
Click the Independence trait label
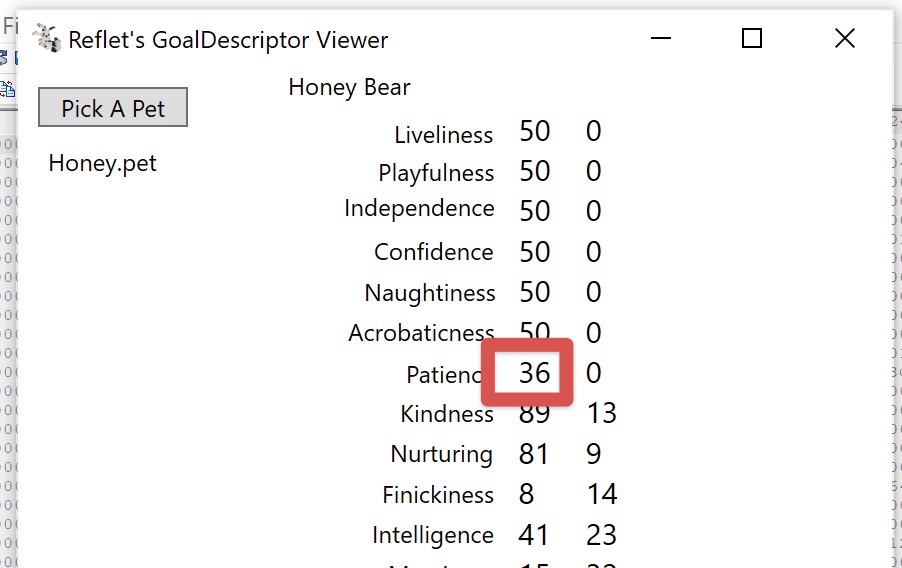pyautogui.click(x=419, y=208)
